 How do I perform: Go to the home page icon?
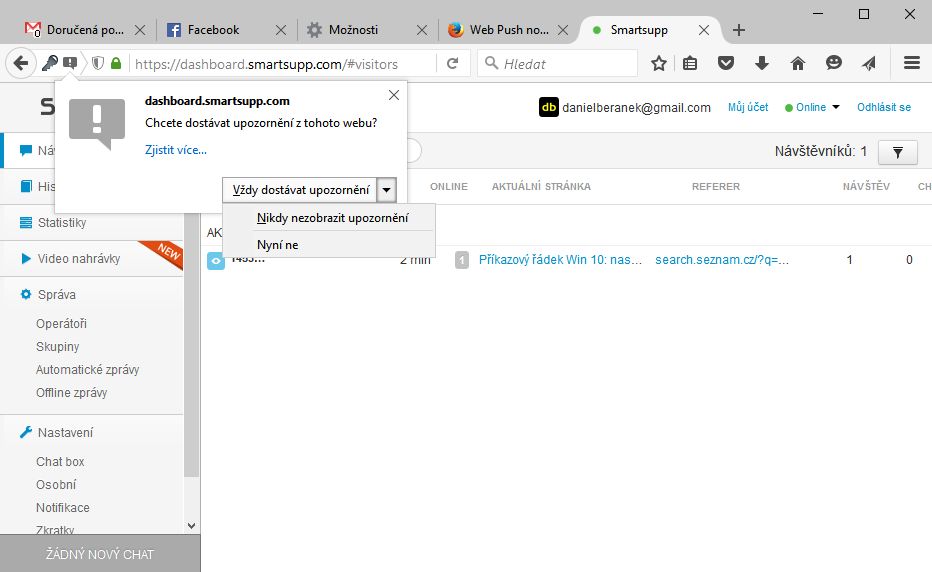tap(798, 63)
